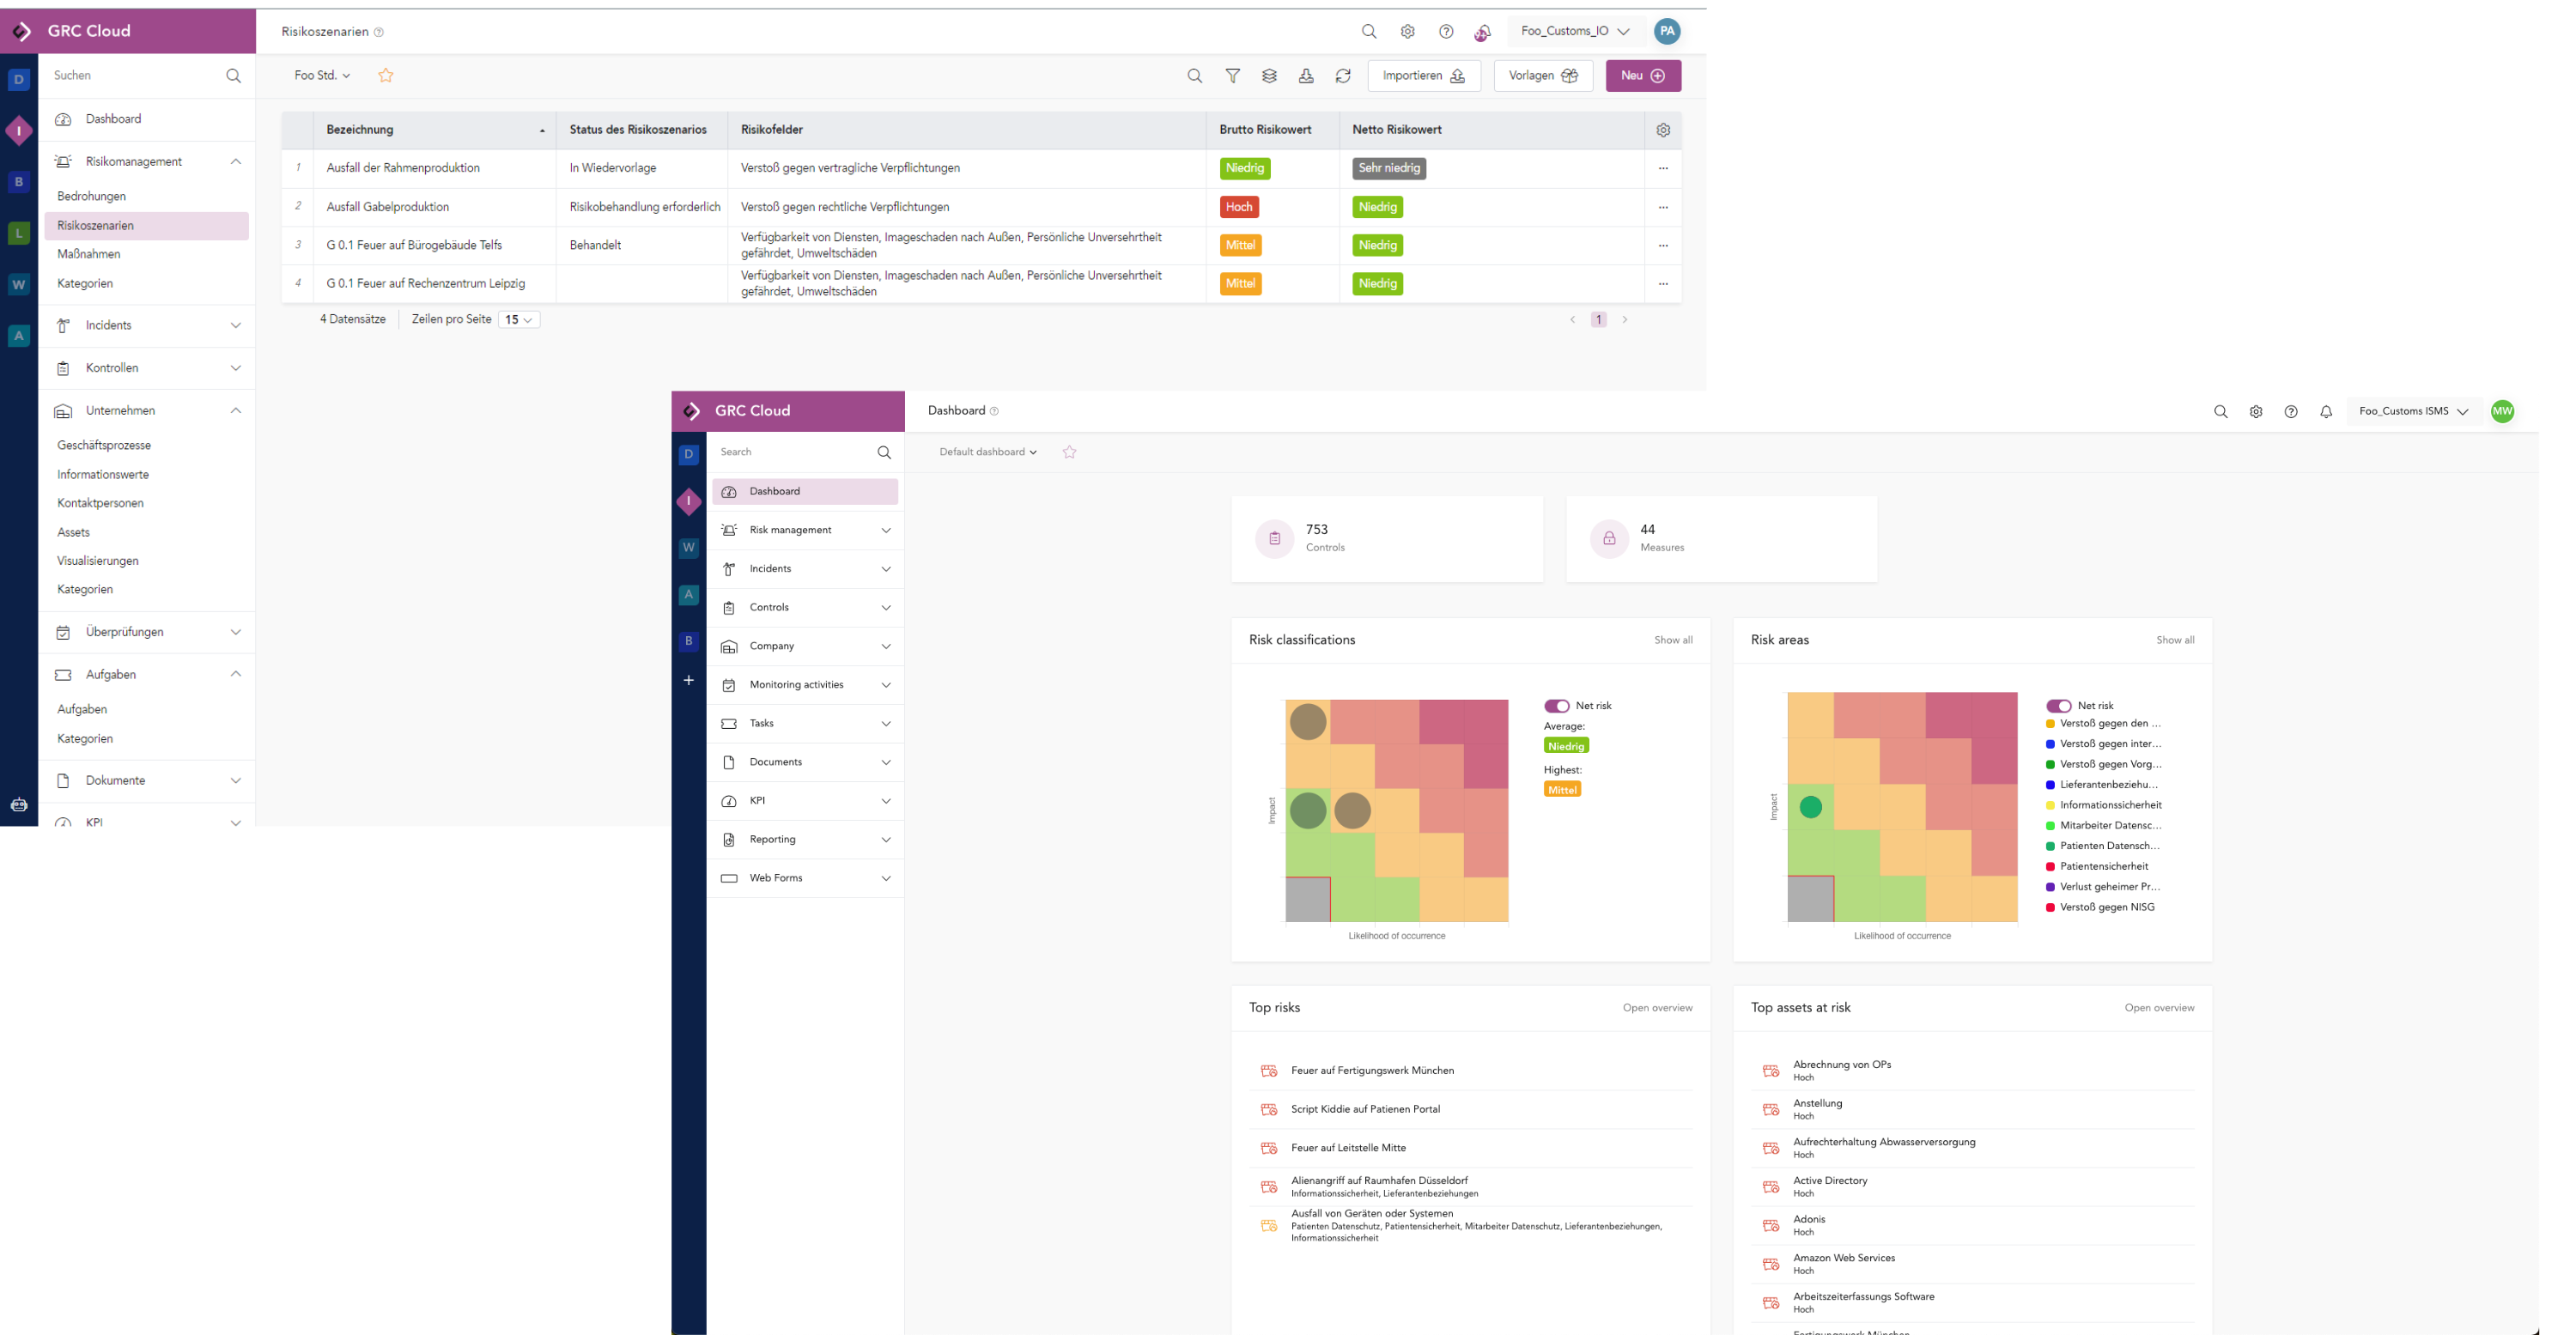Screen dimensions: 2576x1335
Task: Favorite the Foo Std. view star
Action: click(x=386, y=75)
